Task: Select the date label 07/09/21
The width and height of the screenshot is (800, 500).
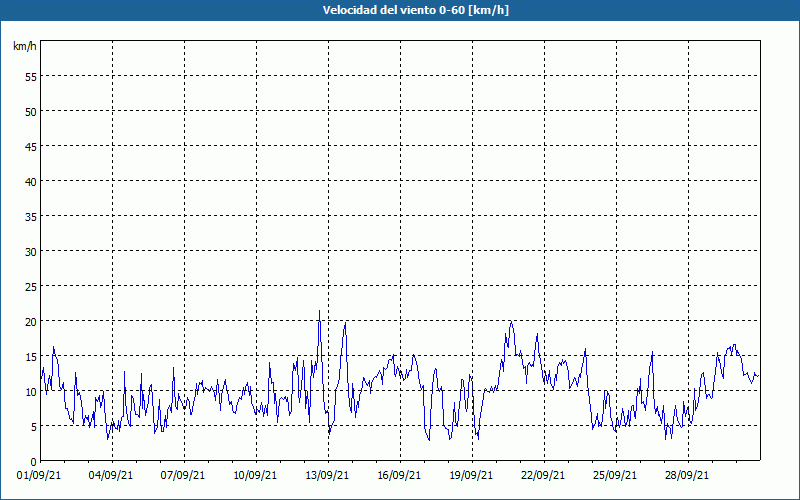Action: [183, 476]
